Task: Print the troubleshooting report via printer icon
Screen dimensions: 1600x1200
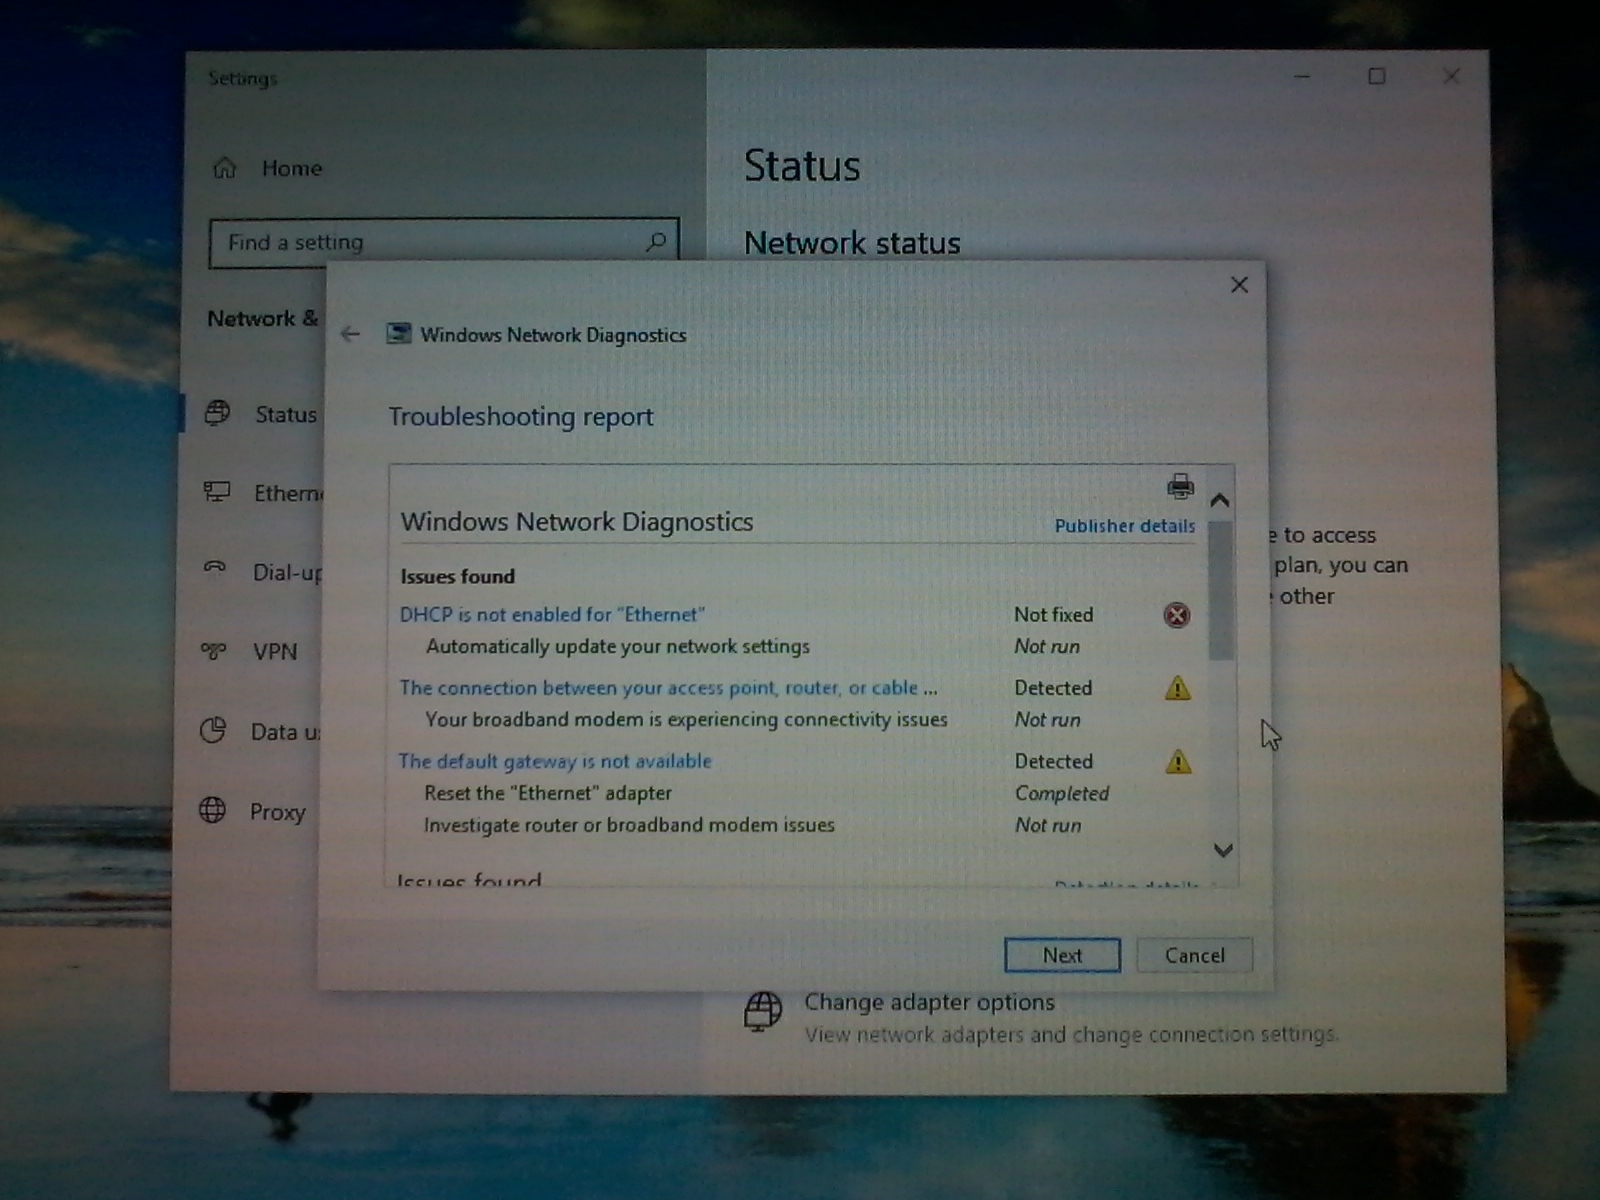Action: click(x=1180, y=486)
